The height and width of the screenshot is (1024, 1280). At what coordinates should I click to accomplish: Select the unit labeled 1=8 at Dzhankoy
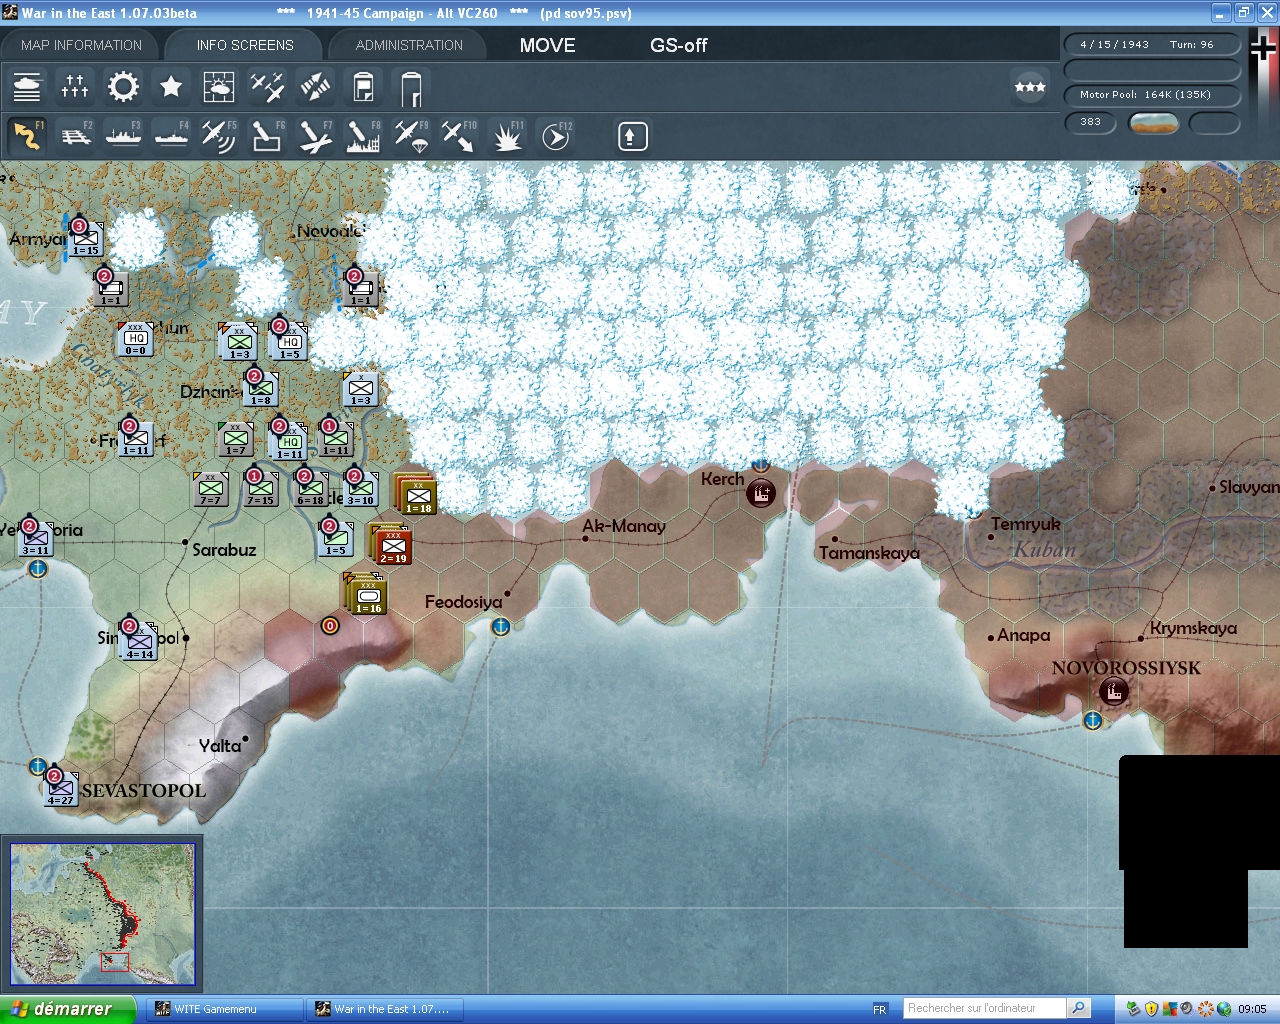point(260,388)
